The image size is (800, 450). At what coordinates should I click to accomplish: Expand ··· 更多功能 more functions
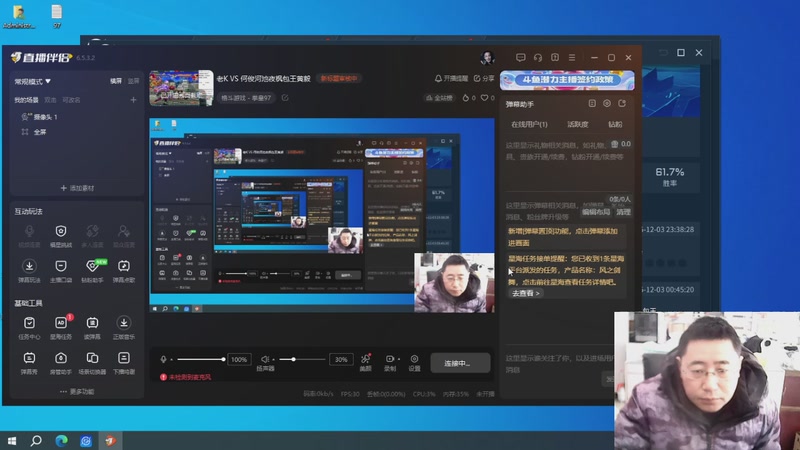click(77, 391)
